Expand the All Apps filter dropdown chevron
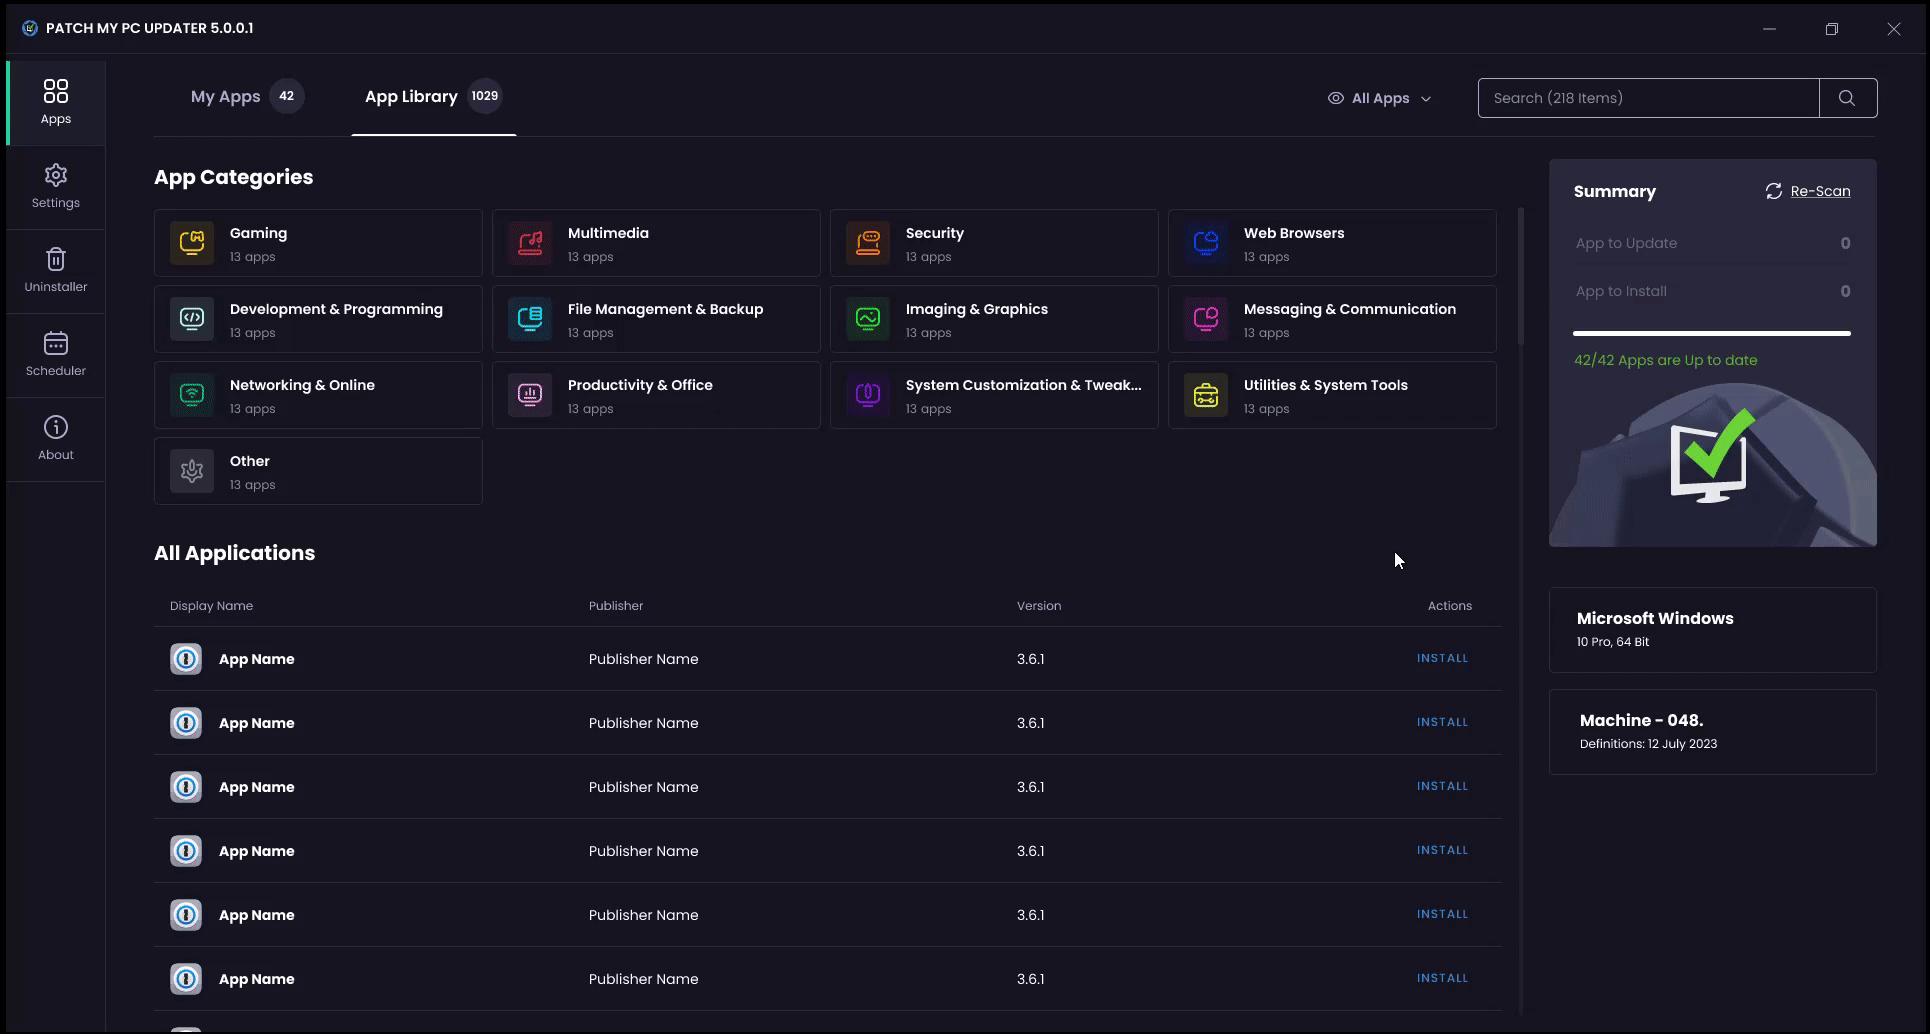Screen dimensions: 1930x1034 coord(1426,99)
